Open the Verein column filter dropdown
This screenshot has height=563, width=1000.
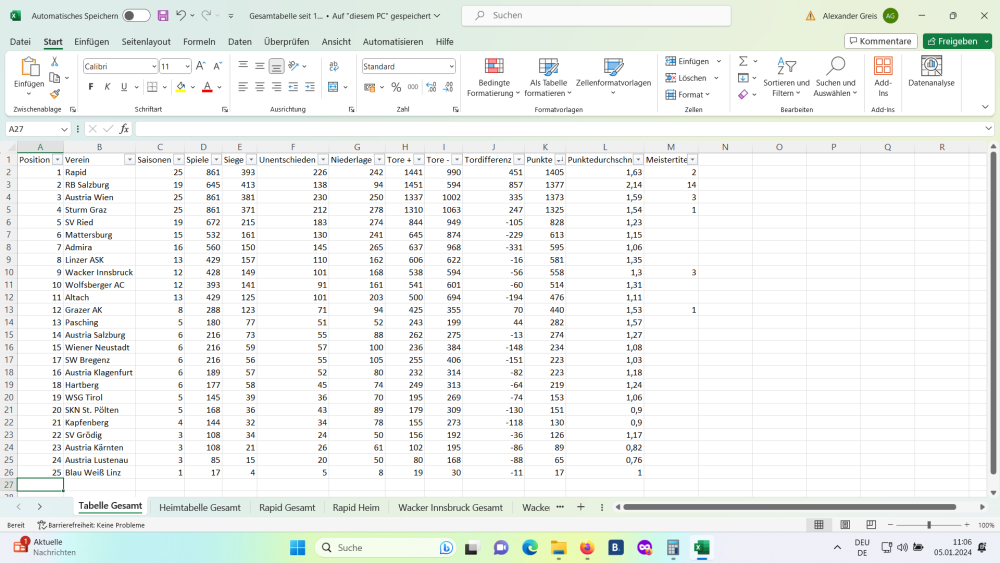click(x=129, y=160)
